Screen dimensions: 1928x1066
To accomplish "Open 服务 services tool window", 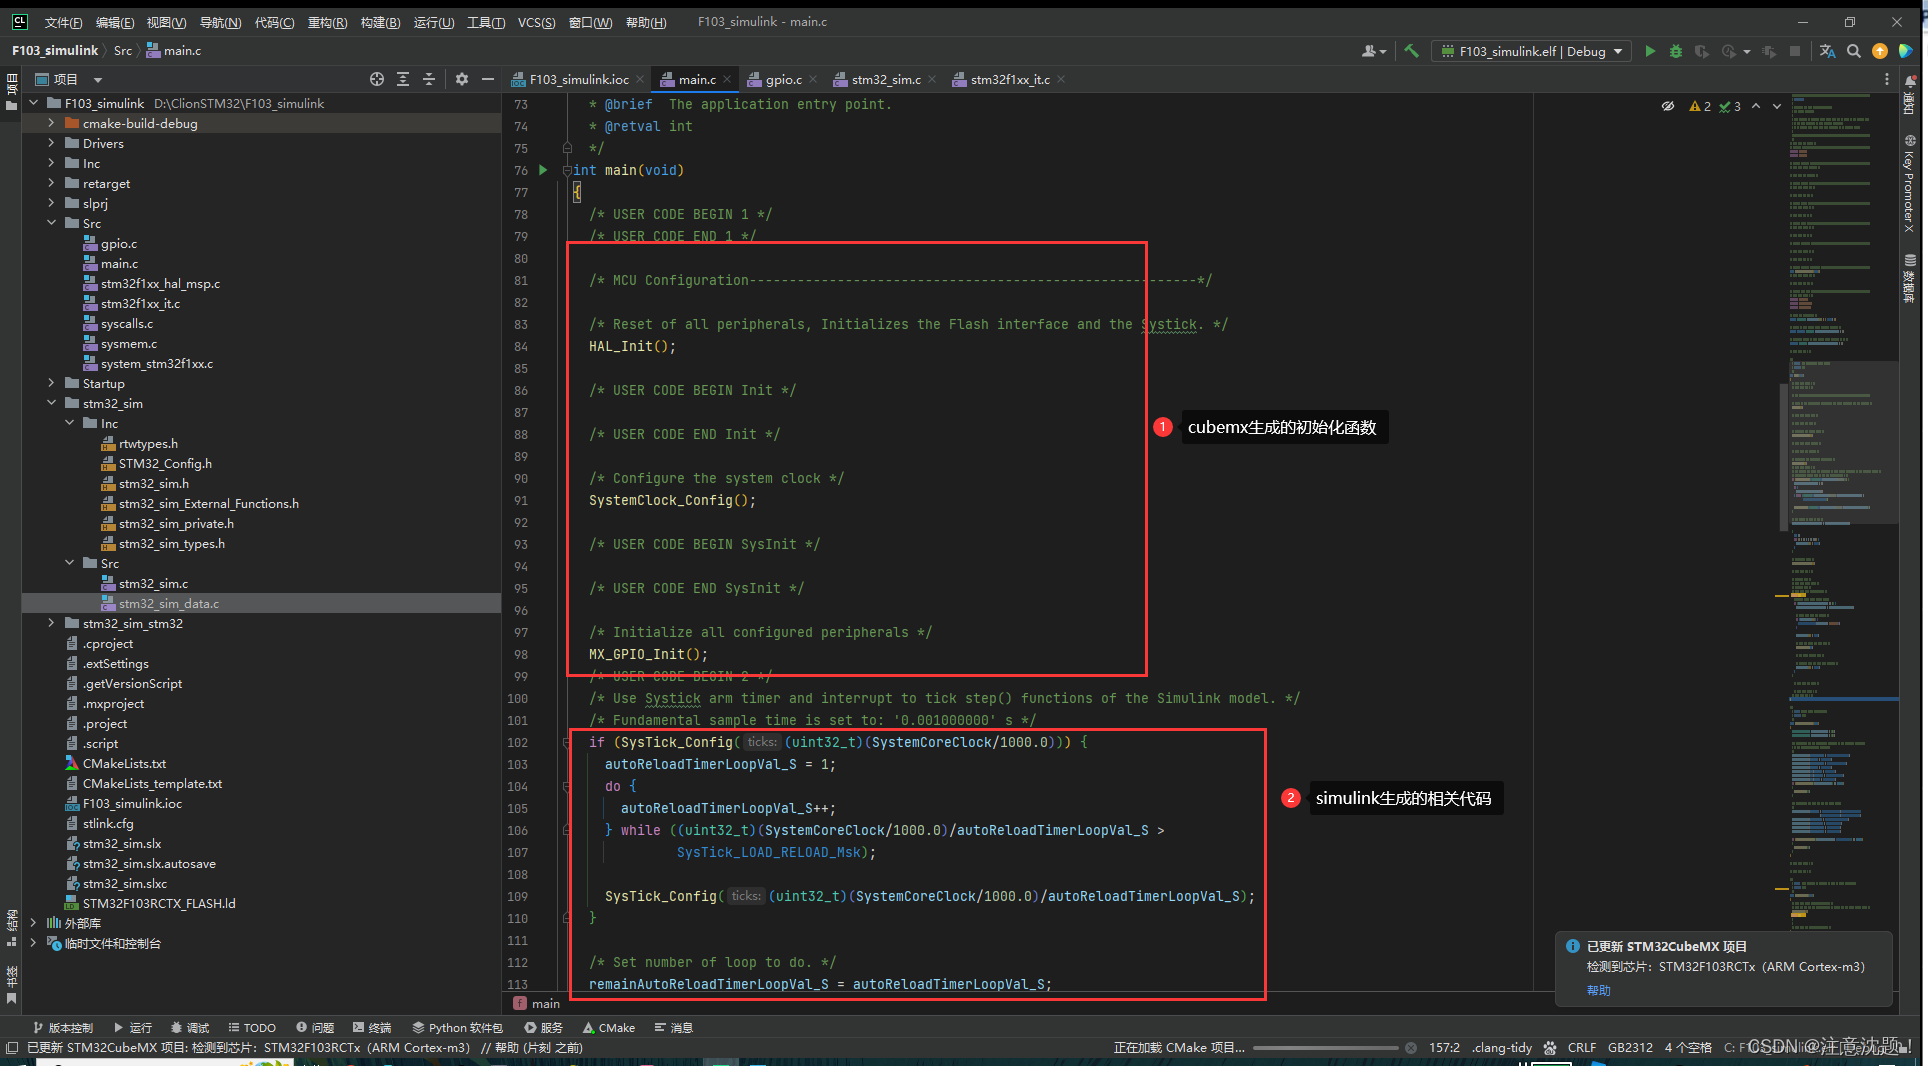I will [544, 1027].
